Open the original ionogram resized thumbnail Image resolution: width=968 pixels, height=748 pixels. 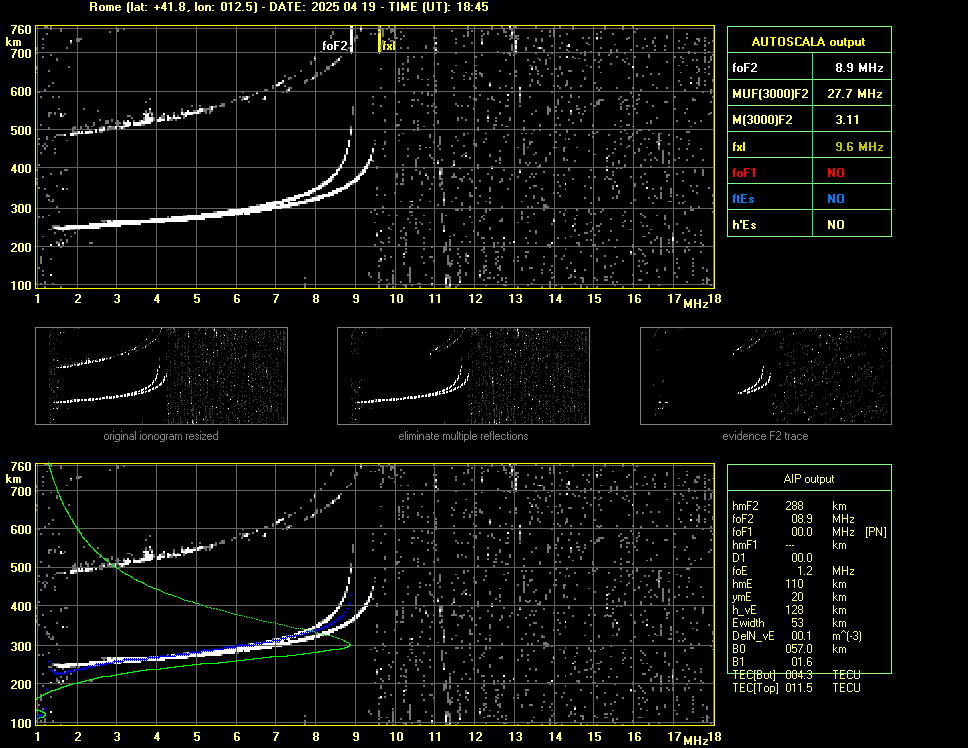pyautogui.click(x=161, y=376)
